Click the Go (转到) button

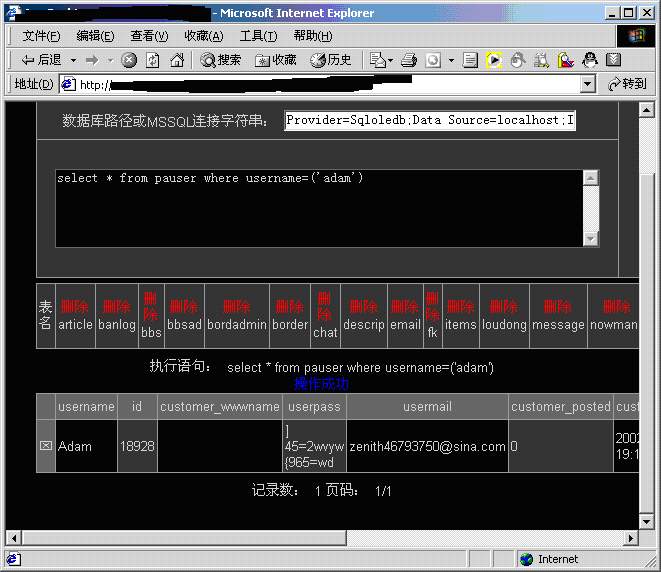tap(625, 85)
